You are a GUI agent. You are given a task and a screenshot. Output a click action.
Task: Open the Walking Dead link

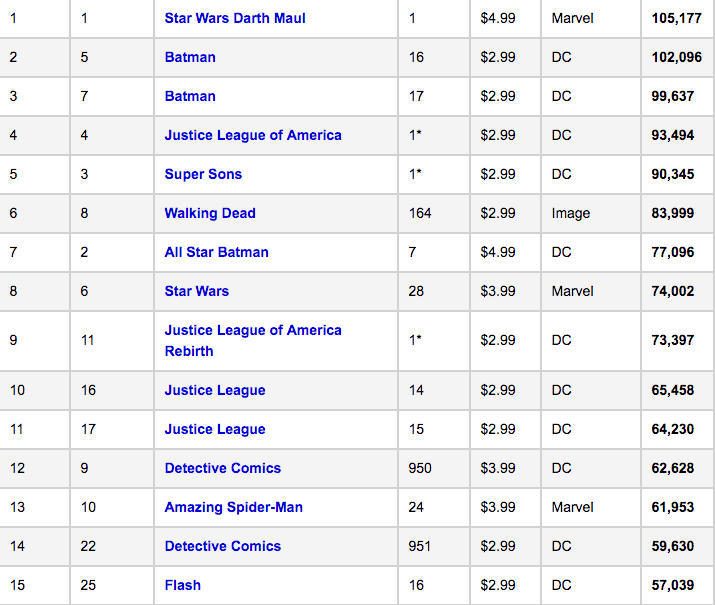point(210,213)
